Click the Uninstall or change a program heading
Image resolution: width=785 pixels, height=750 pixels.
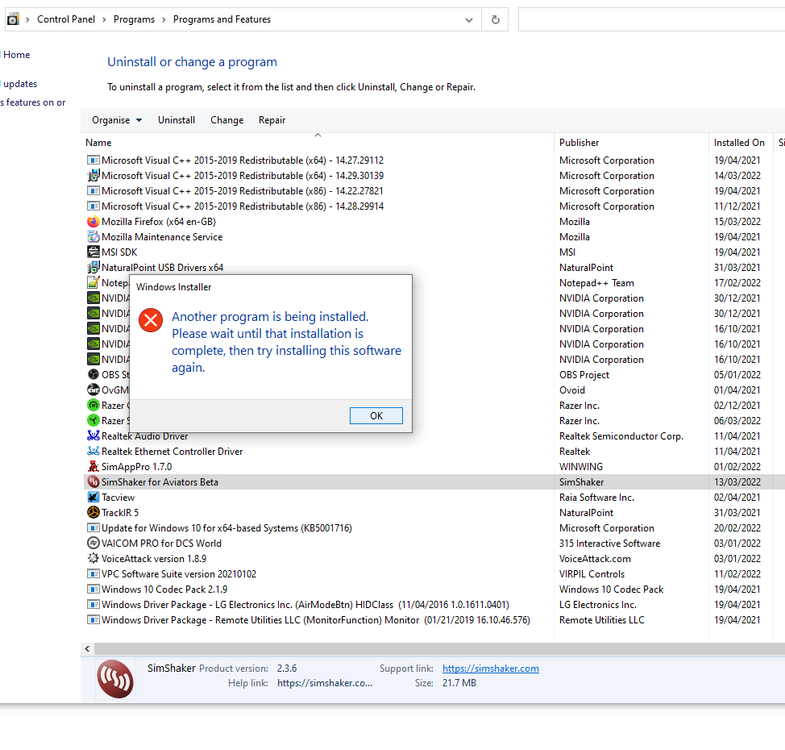(192, 62)
